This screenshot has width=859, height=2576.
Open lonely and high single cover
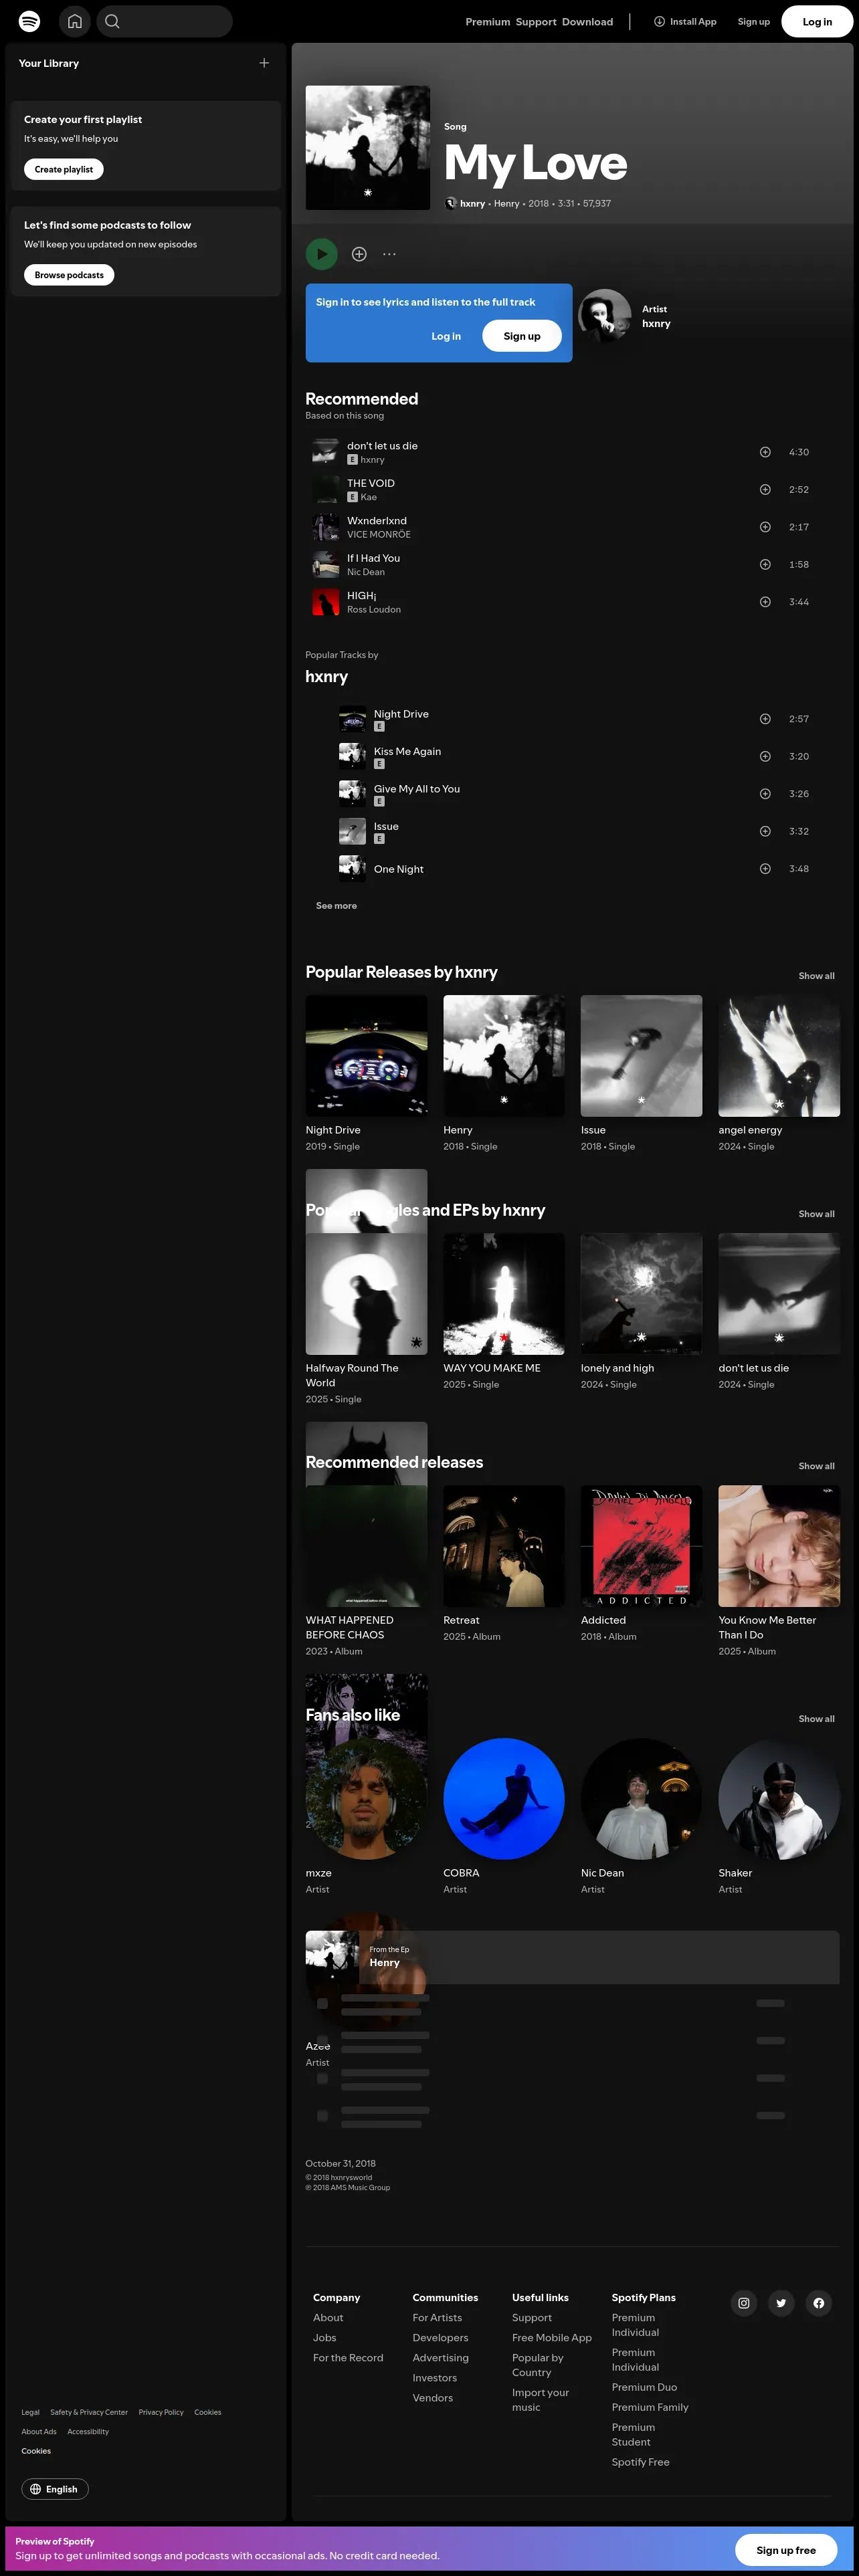(x=641, y=1294)
